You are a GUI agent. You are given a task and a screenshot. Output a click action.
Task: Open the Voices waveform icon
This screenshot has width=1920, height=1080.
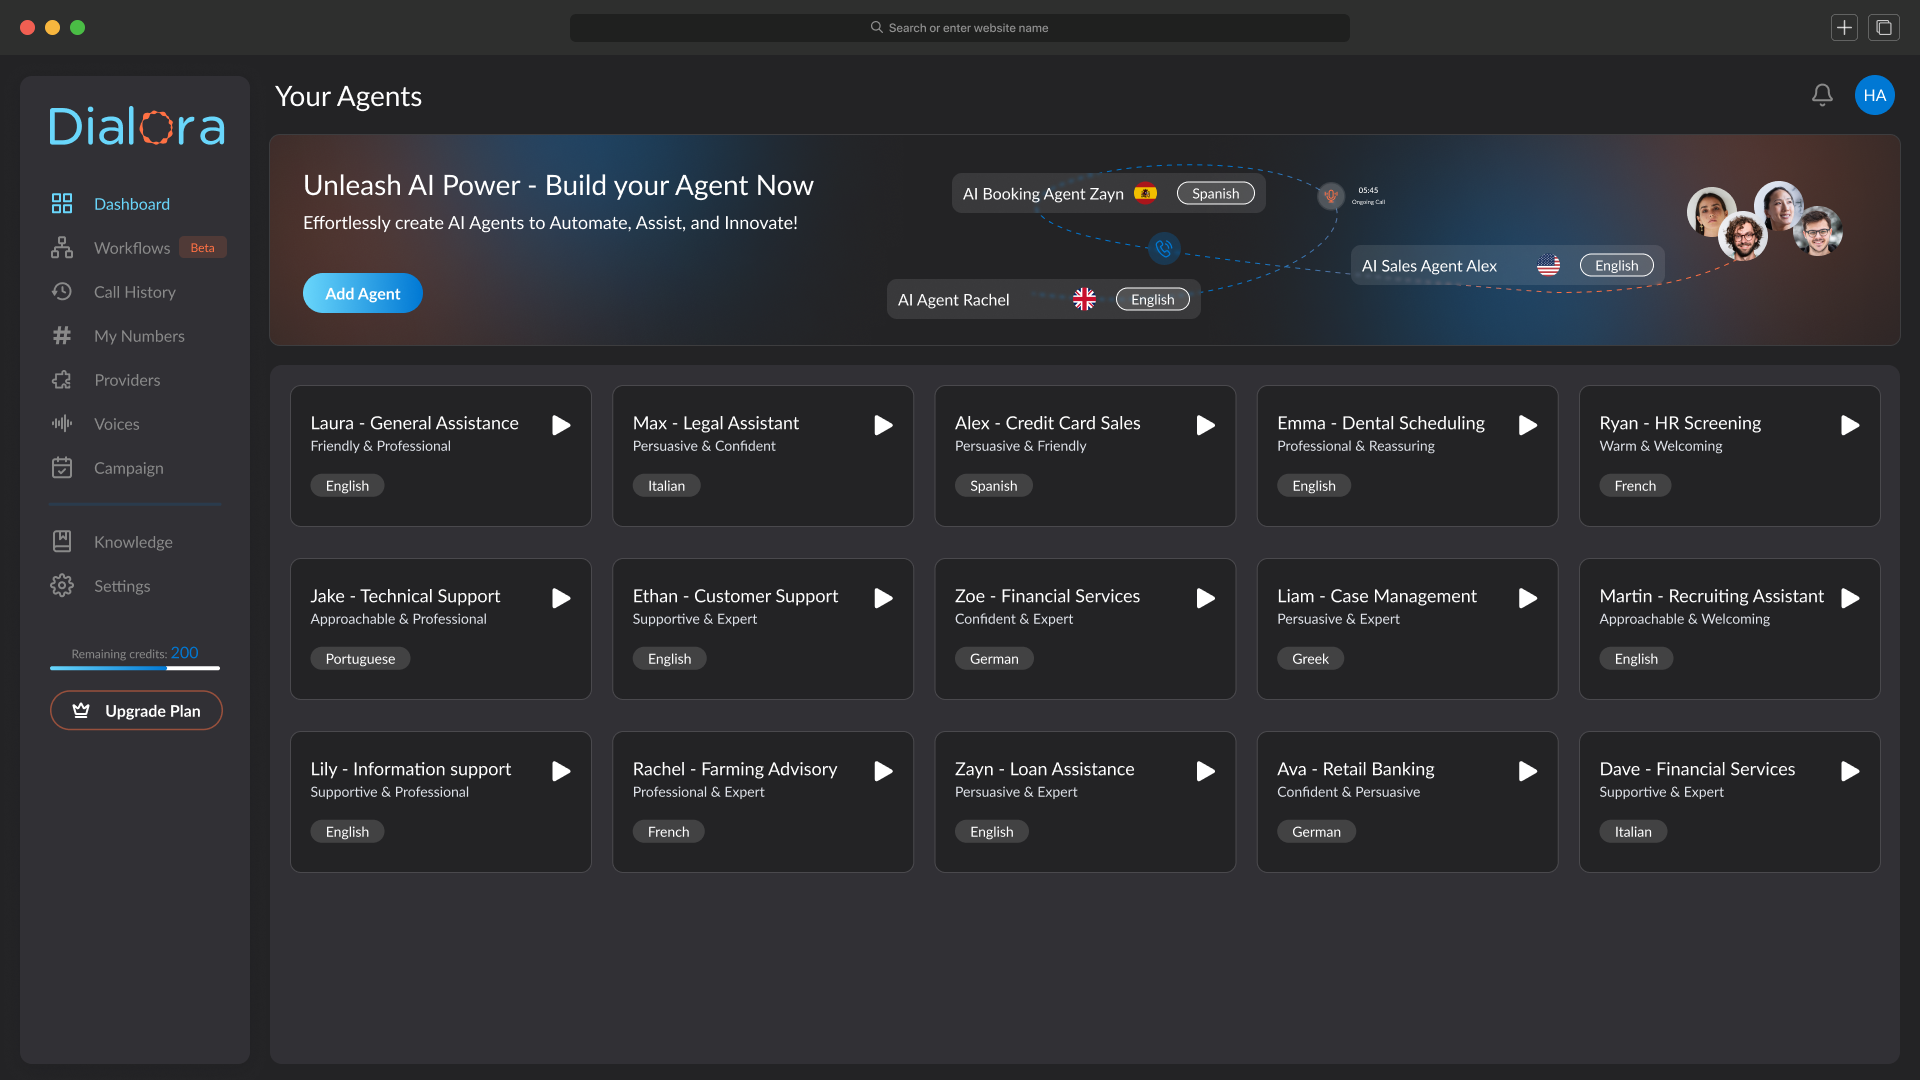pyautogui.click(x=62, y=424)
